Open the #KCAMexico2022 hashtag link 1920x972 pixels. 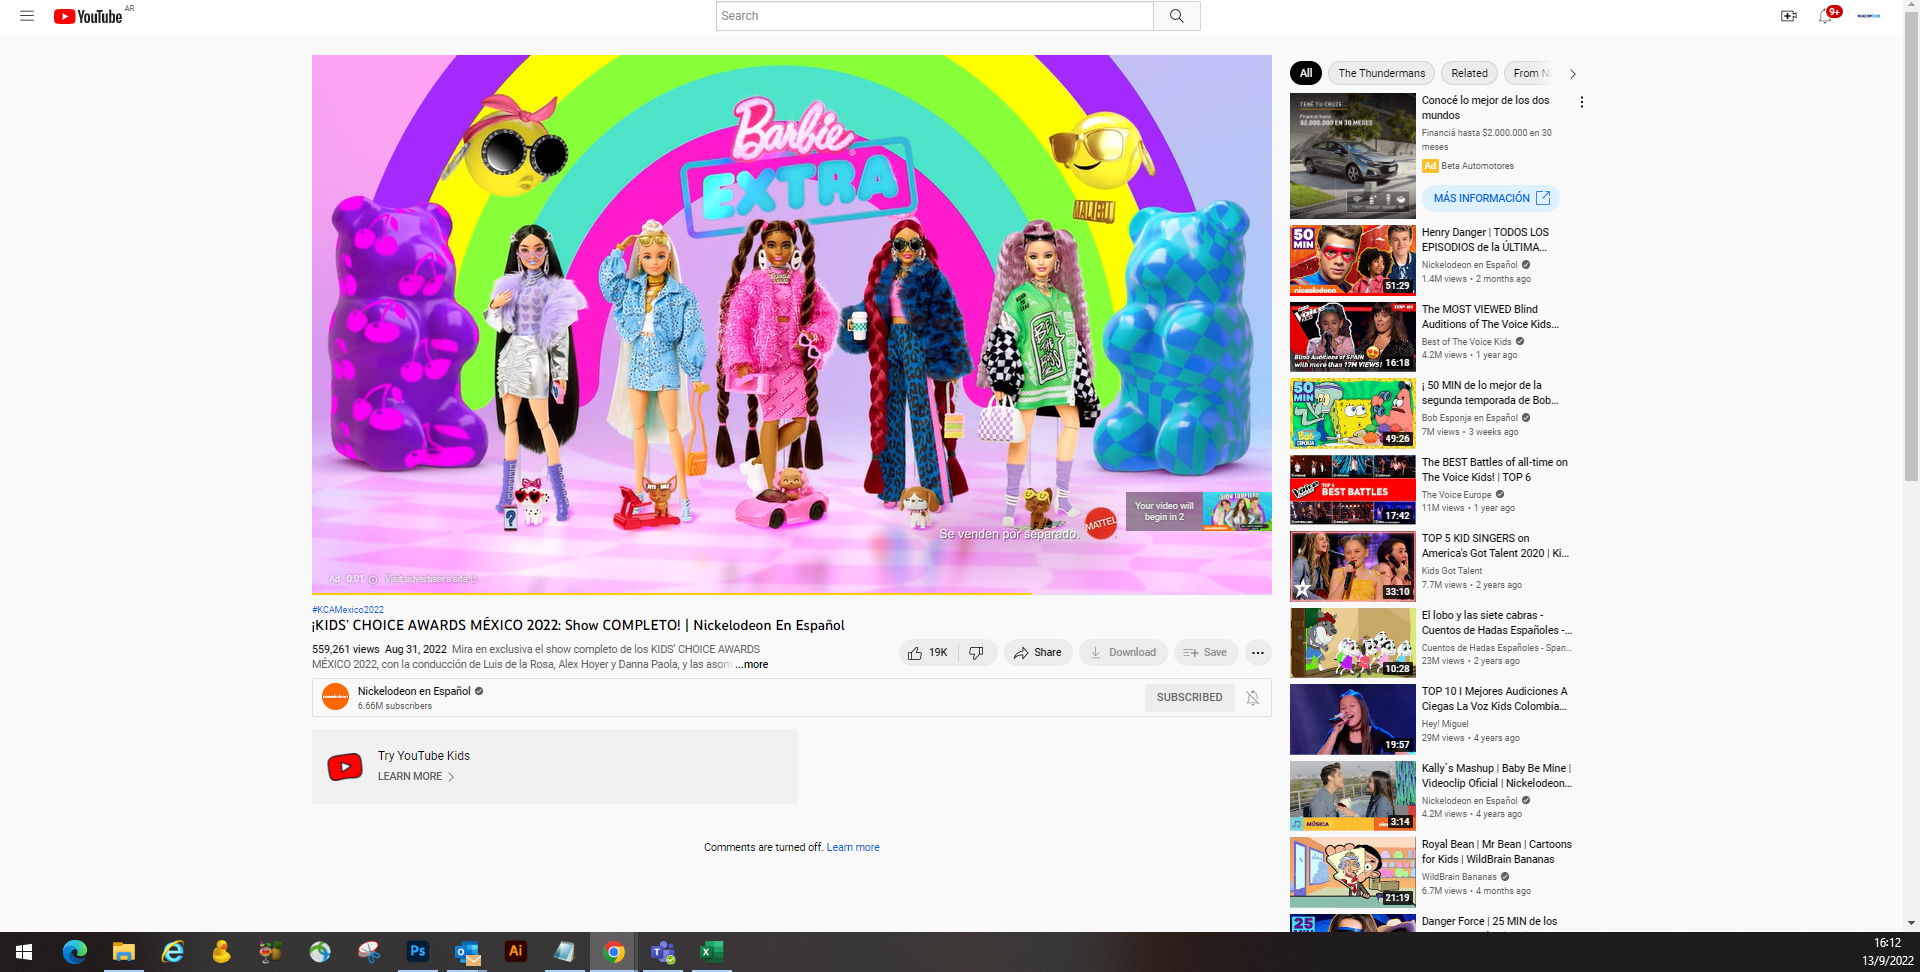(x=348, y=610)
